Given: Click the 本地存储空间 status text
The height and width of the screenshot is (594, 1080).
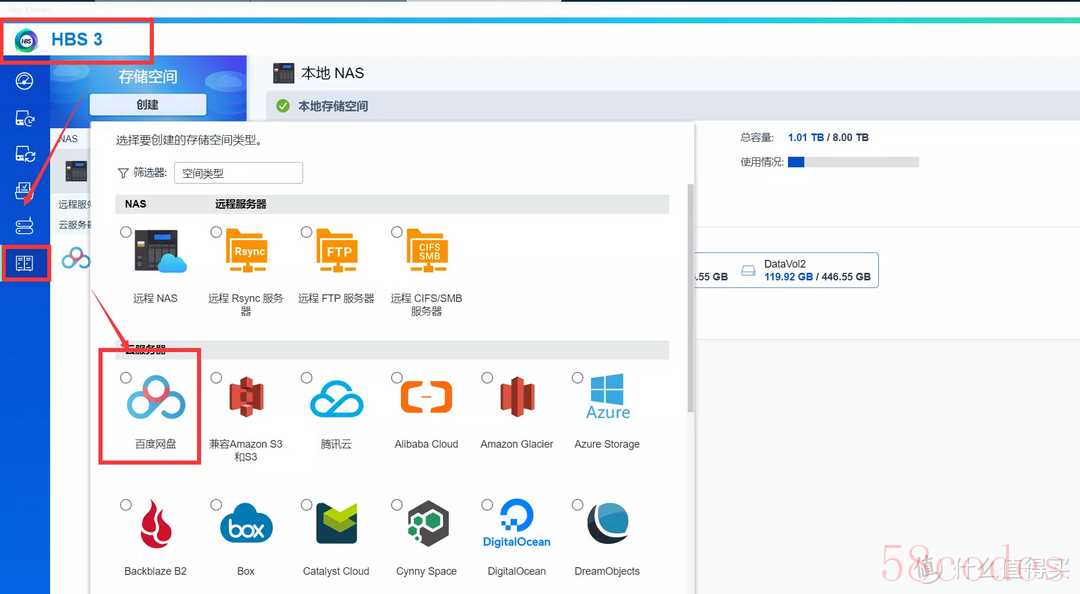Looking at the screenshot, I should 333,106.
